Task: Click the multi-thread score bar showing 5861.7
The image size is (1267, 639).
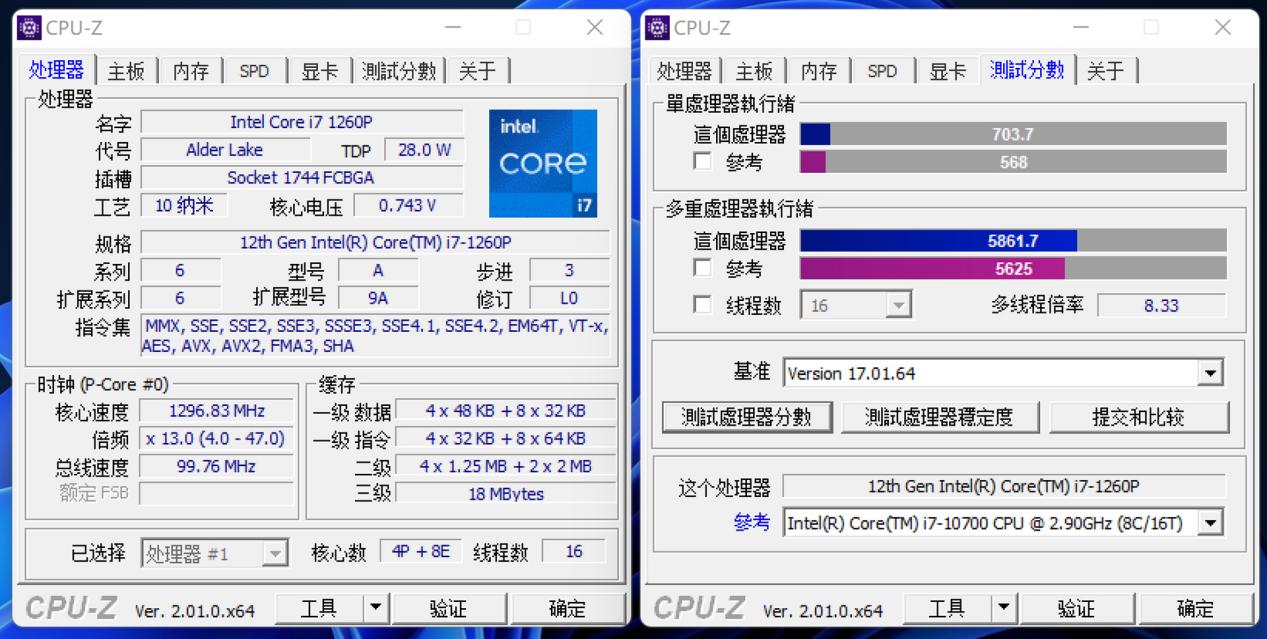Action: [1012, 240]
